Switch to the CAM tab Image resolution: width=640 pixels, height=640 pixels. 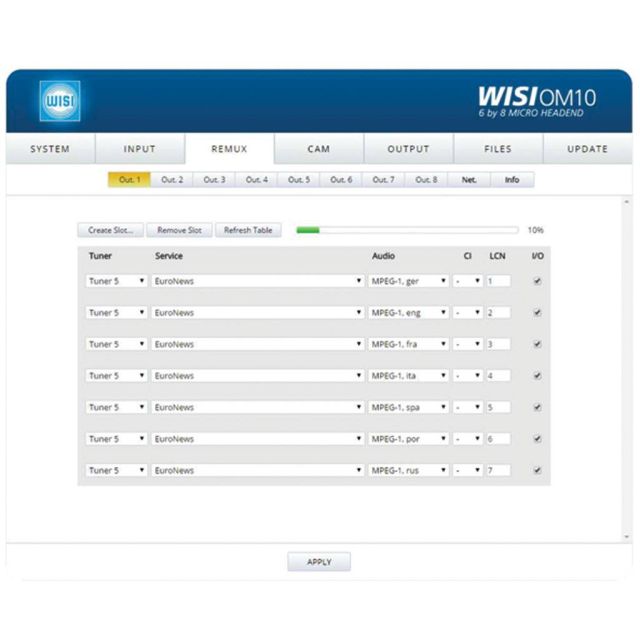click(318, 149)
